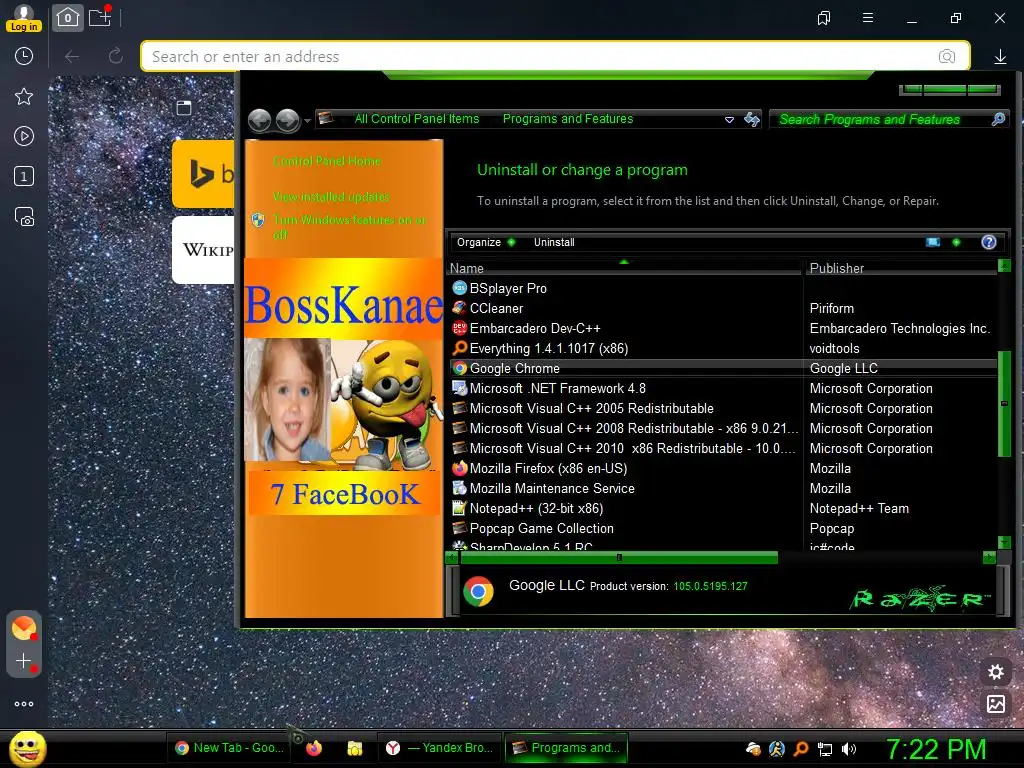Switch to Yandex Browser taskbar button
Image resolution: width=1024 pixels, height=768 pixels.
[x=441, y=748]
